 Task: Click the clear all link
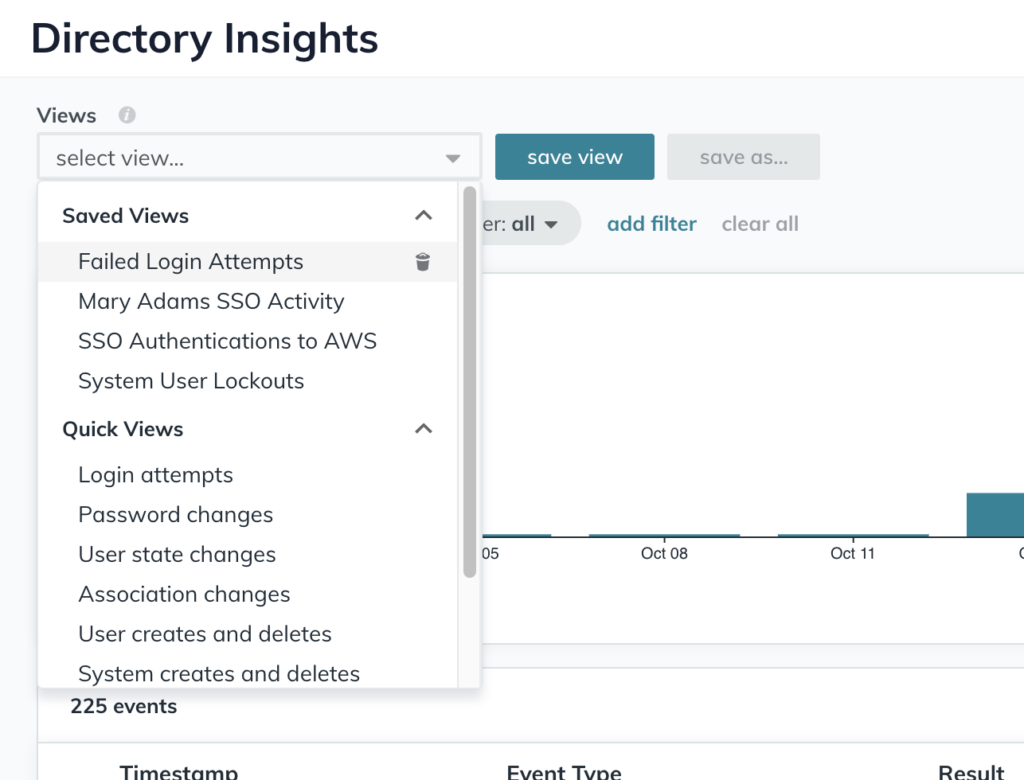click(760, 224)
